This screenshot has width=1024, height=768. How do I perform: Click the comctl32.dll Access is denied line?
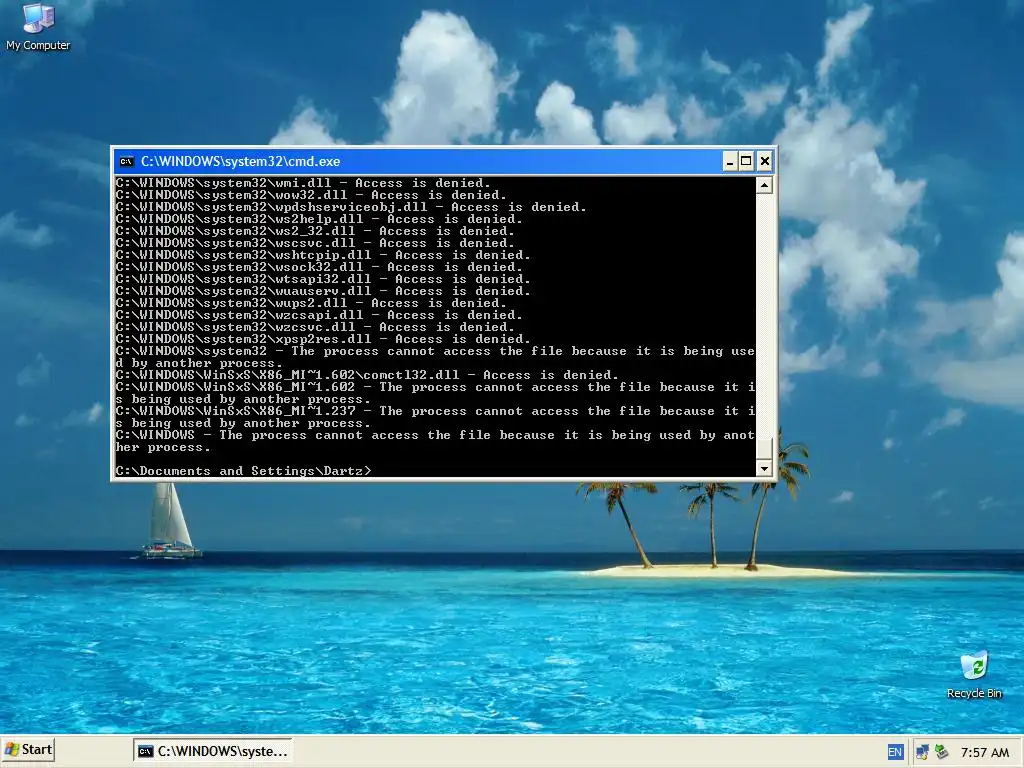[367, 375]
